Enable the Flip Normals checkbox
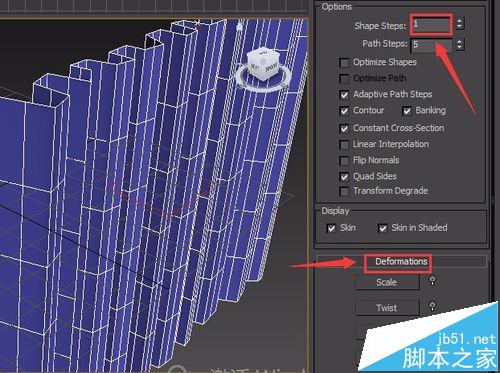The height and width of the screenshot is (373, 500). [344, 161]
